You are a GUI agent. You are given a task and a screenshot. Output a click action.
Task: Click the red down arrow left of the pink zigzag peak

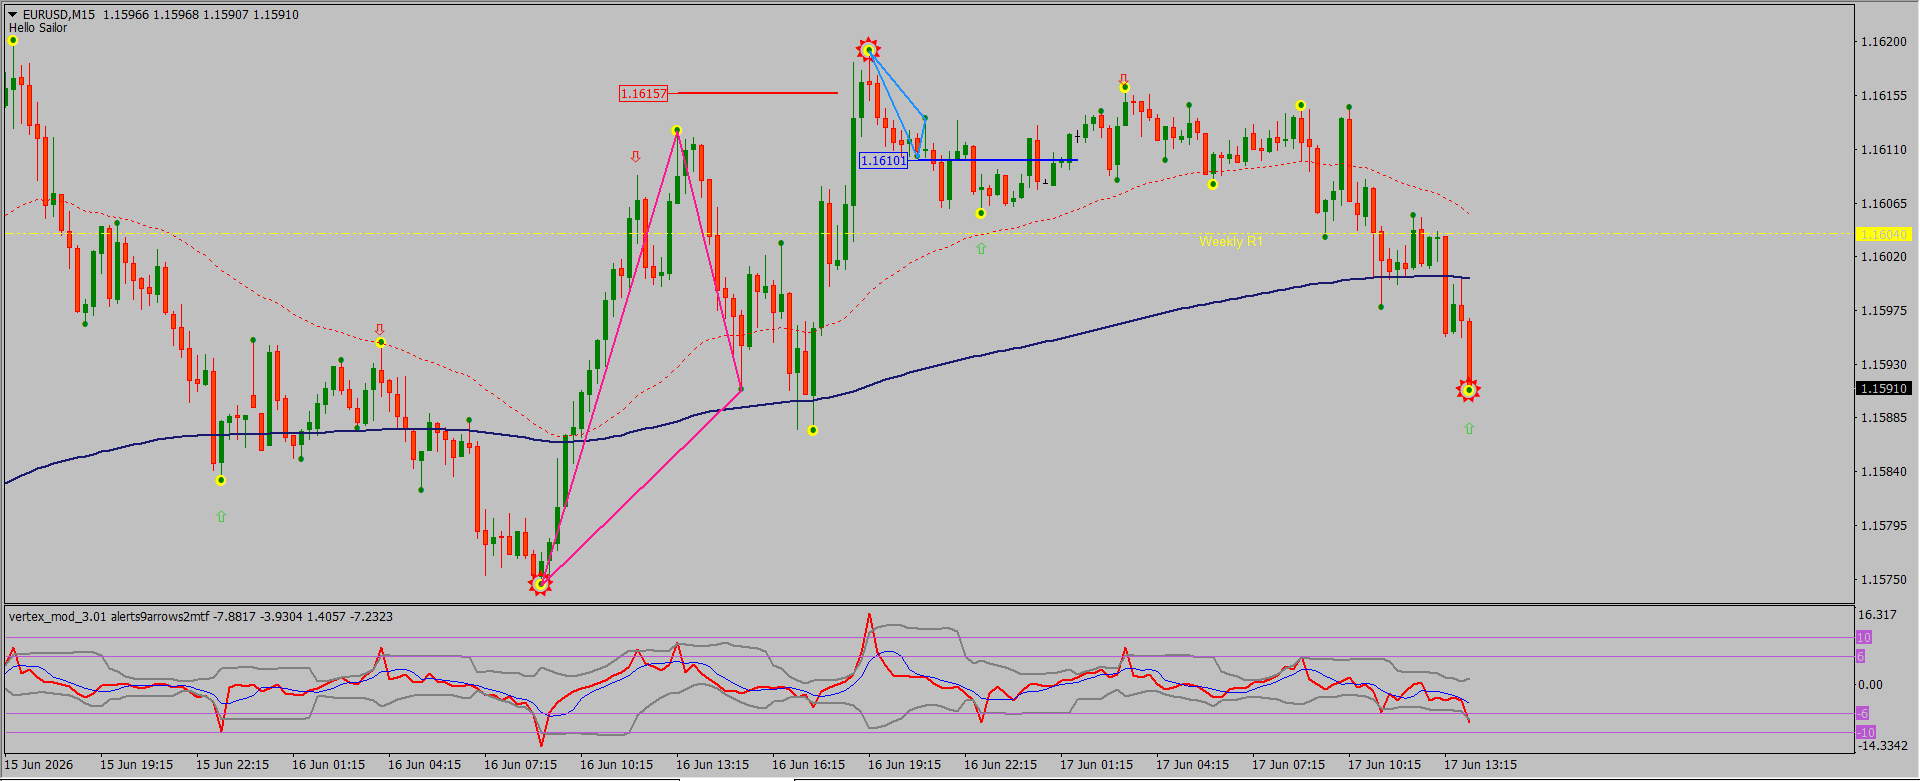coord(635,156)
